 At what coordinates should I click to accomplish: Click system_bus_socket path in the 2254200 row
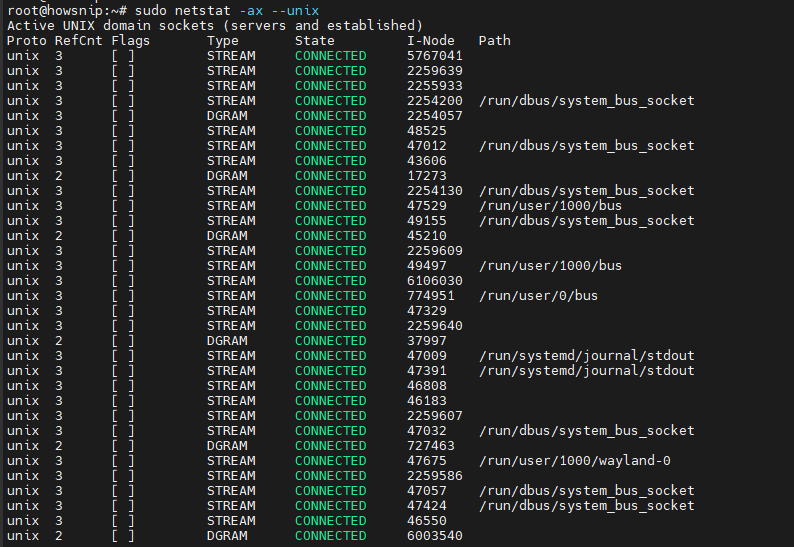coord(586,101)
